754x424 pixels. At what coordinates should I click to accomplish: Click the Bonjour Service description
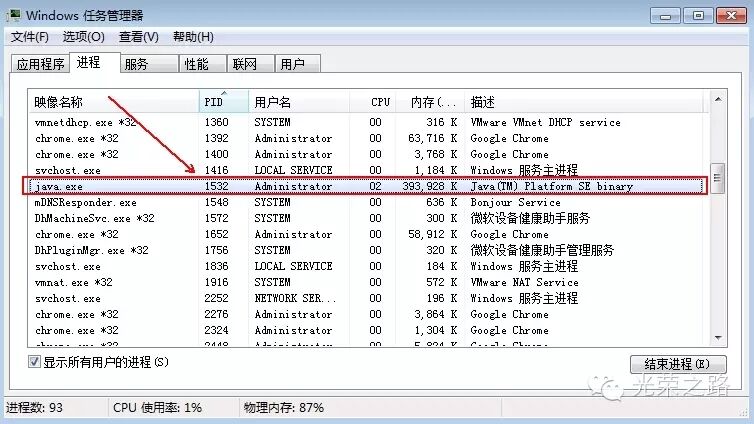[x=515, y=202]
